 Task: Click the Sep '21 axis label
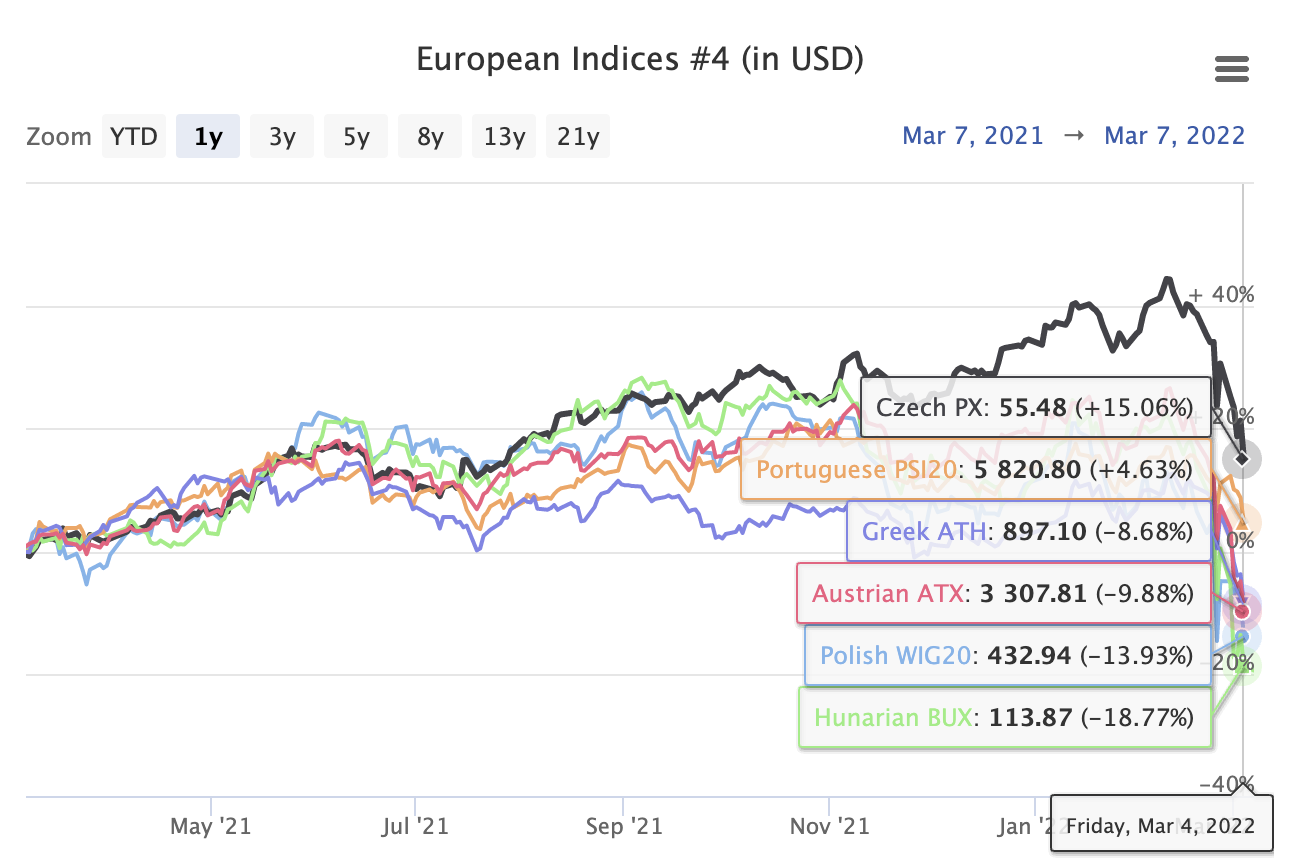(624, 826)
